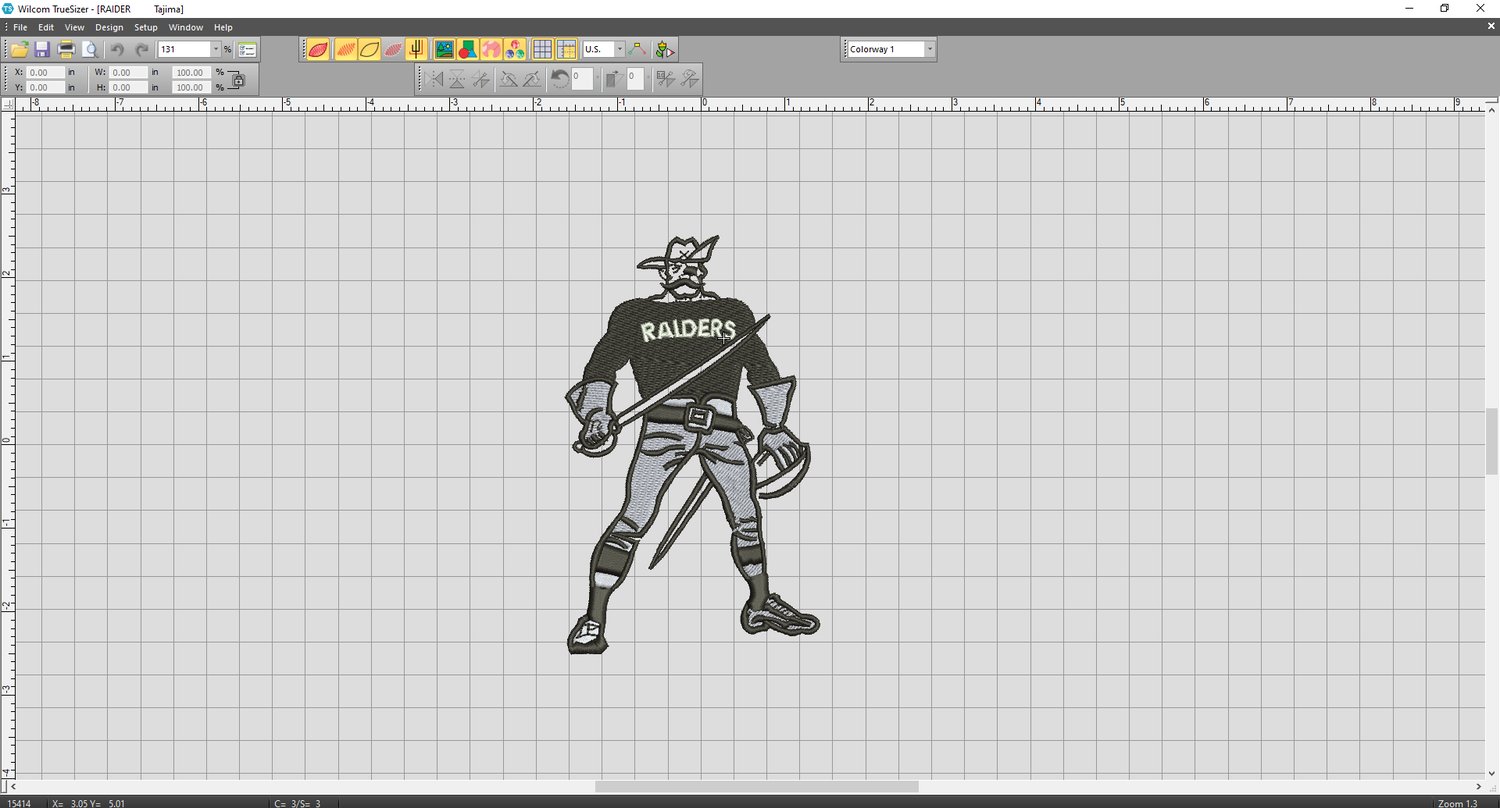
Task: Click the diagonal mirror icon
Action: tap(481, 78)
